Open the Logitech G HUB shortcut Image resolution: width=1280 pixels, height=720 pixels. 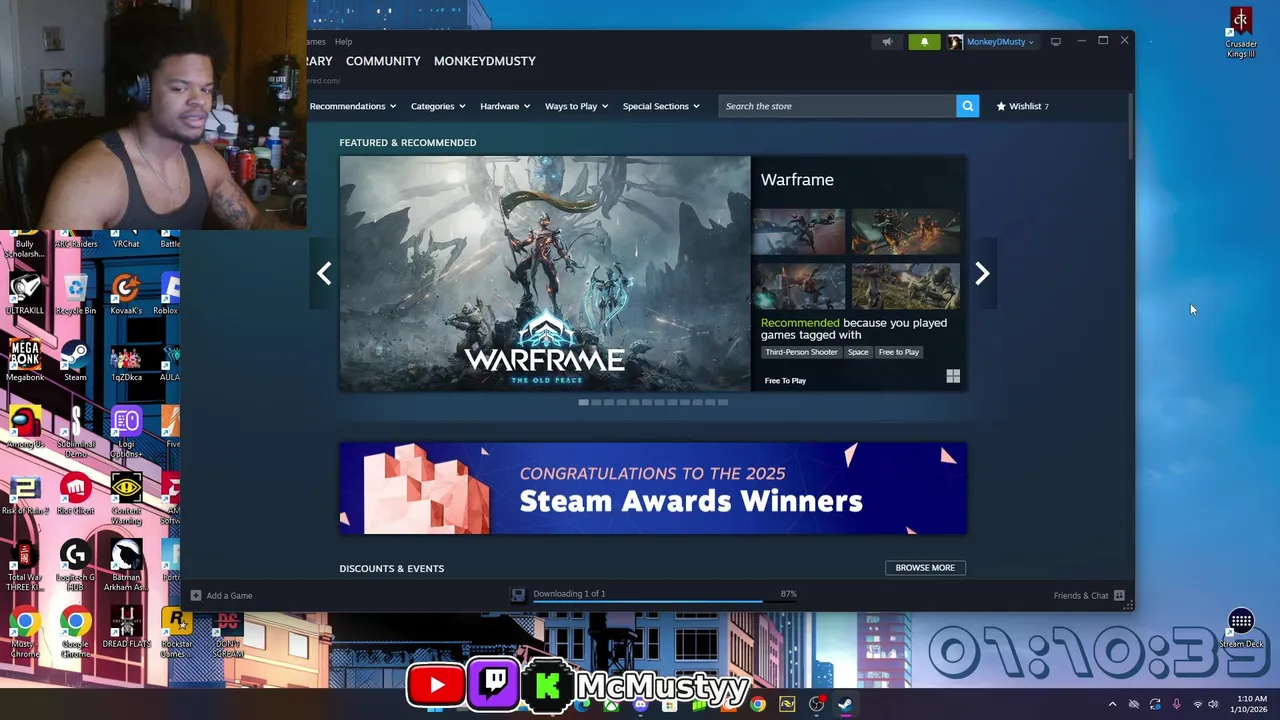(x=75, y=566)
